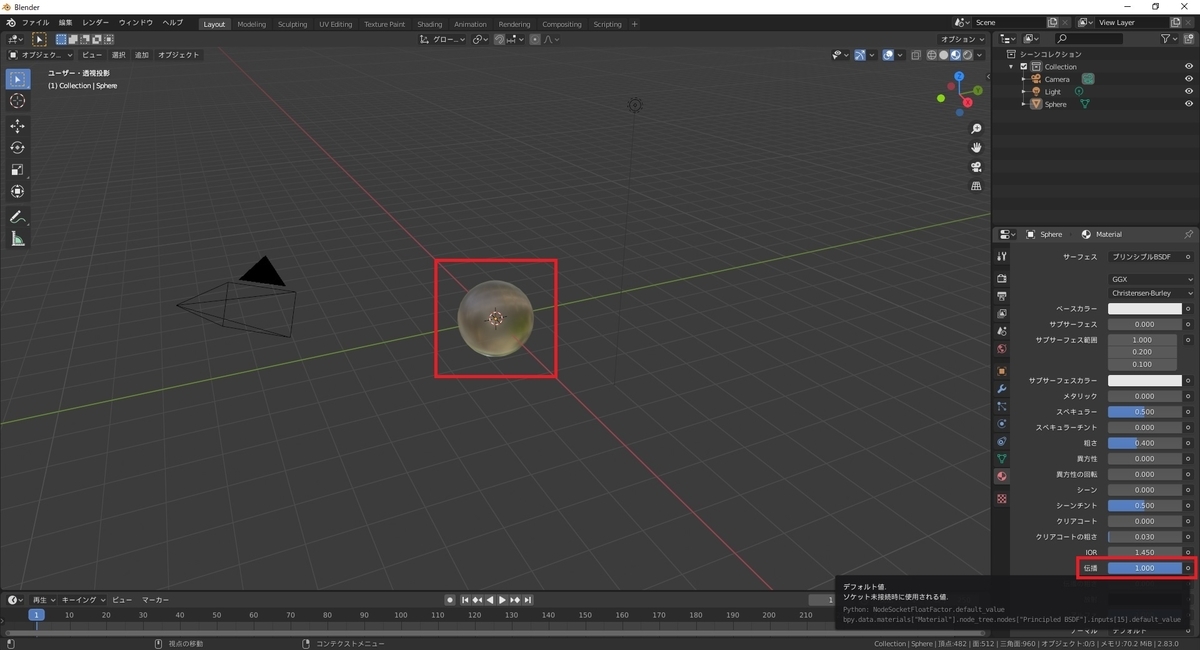Hide the Camera object via eye icon

(x=1189, y=79)
